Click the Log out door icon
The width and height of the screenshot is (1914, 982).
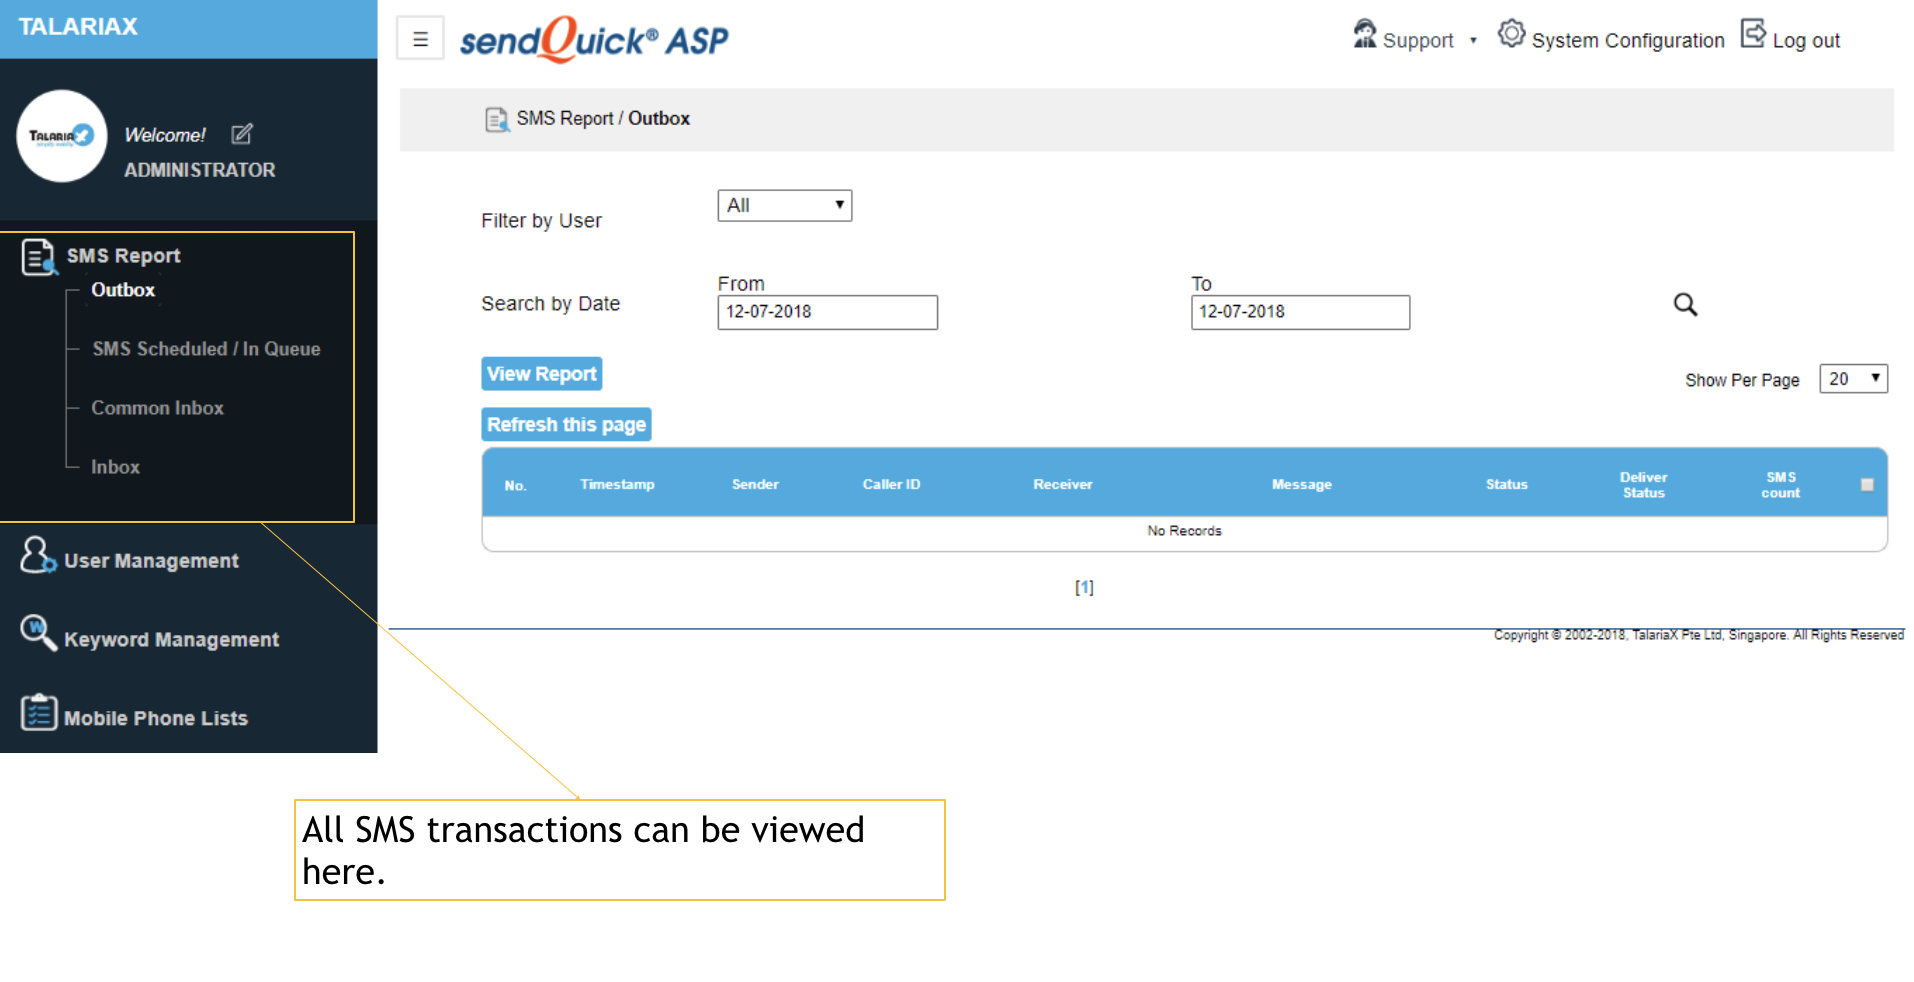click(x=1753, y=34)
